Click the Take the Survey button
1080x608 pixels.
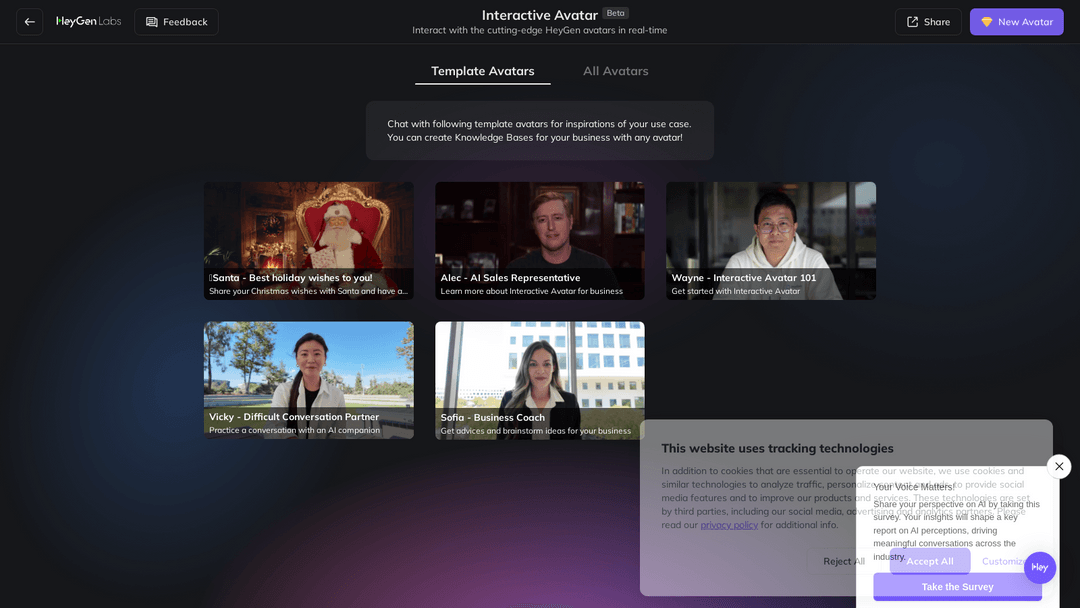(x=957, y=587)
